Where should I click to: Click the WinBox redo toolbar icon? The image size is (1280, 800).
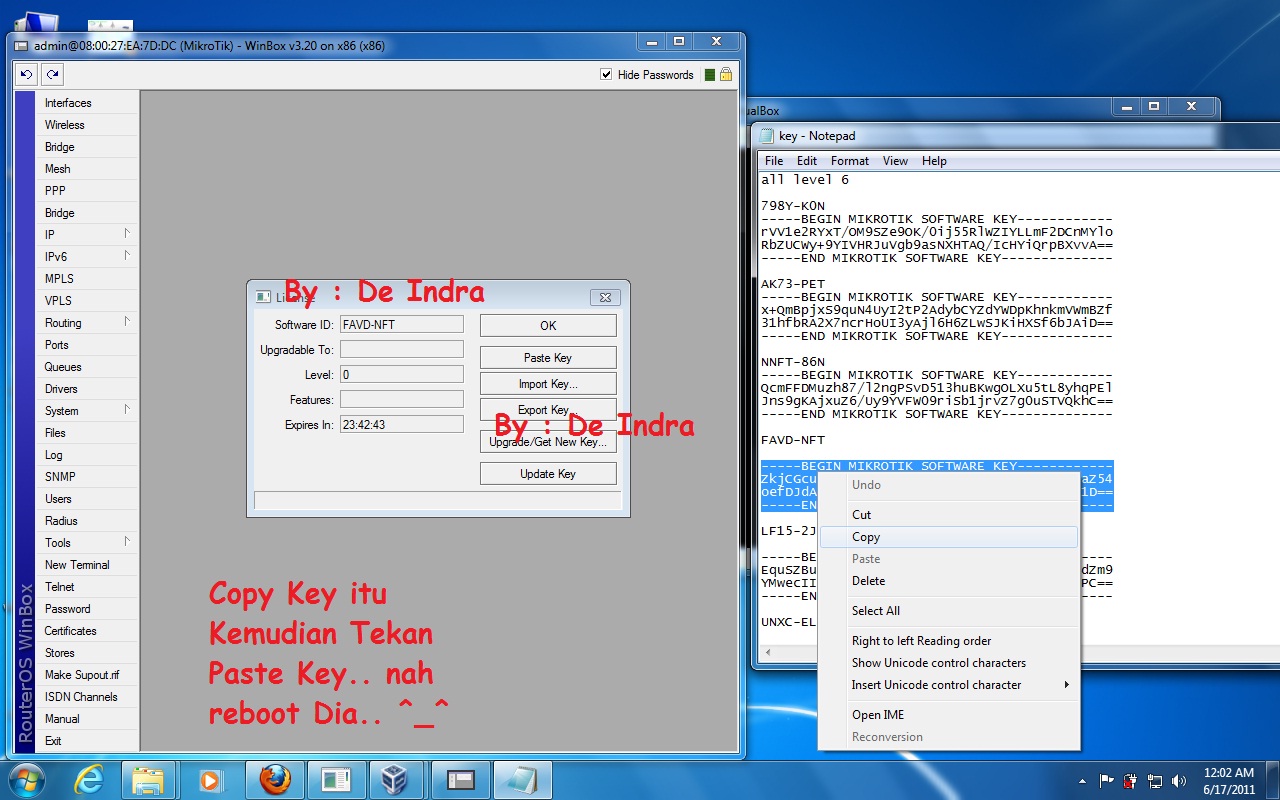coord(52,75)
